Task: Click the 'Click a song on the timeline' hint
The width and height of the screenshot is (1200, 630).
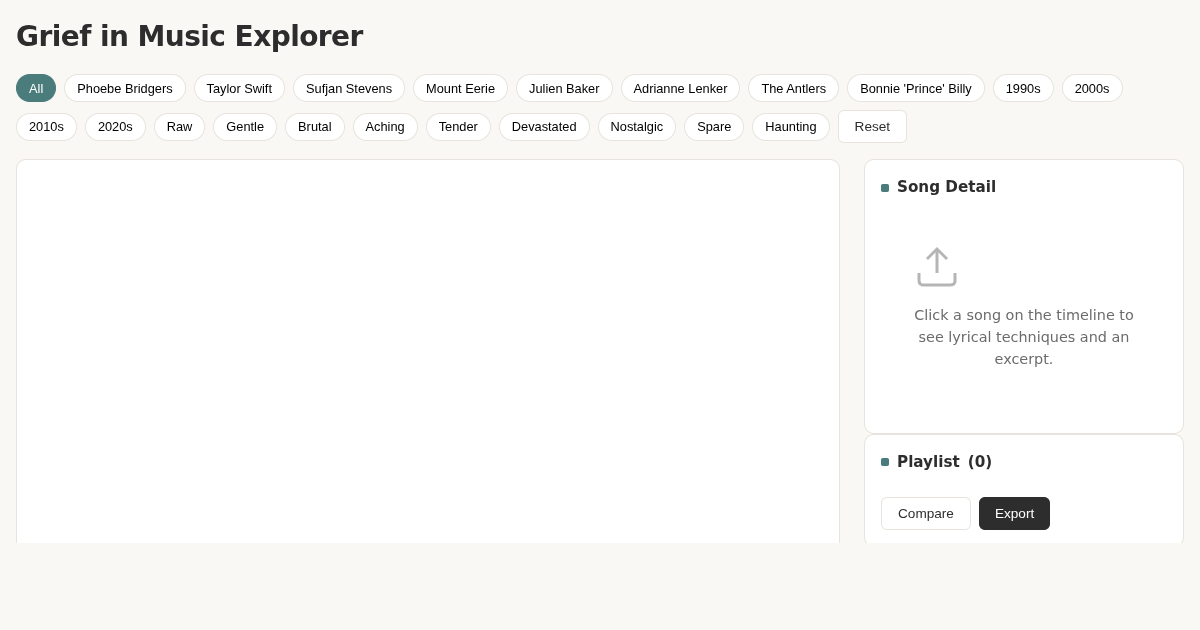Action: point(1024,337)
